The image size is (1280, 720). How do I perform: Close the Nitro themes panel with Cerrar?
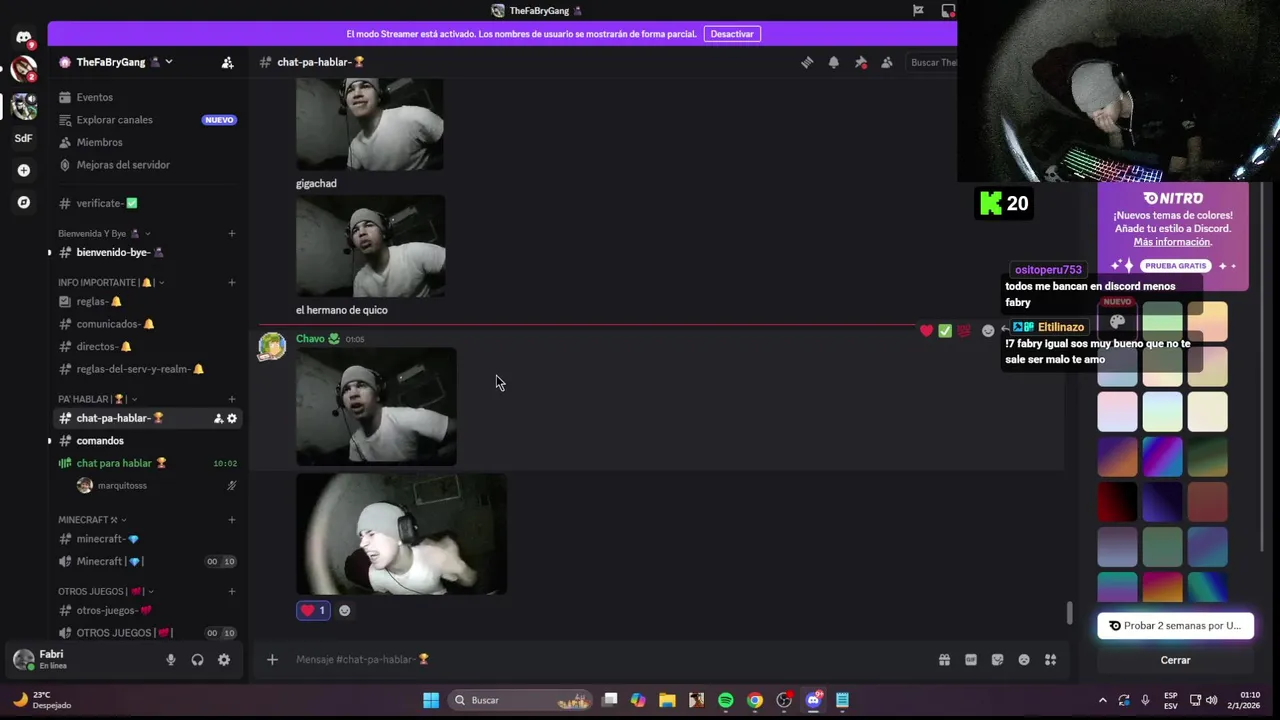pyautogui.click(x=1175, y=660)
